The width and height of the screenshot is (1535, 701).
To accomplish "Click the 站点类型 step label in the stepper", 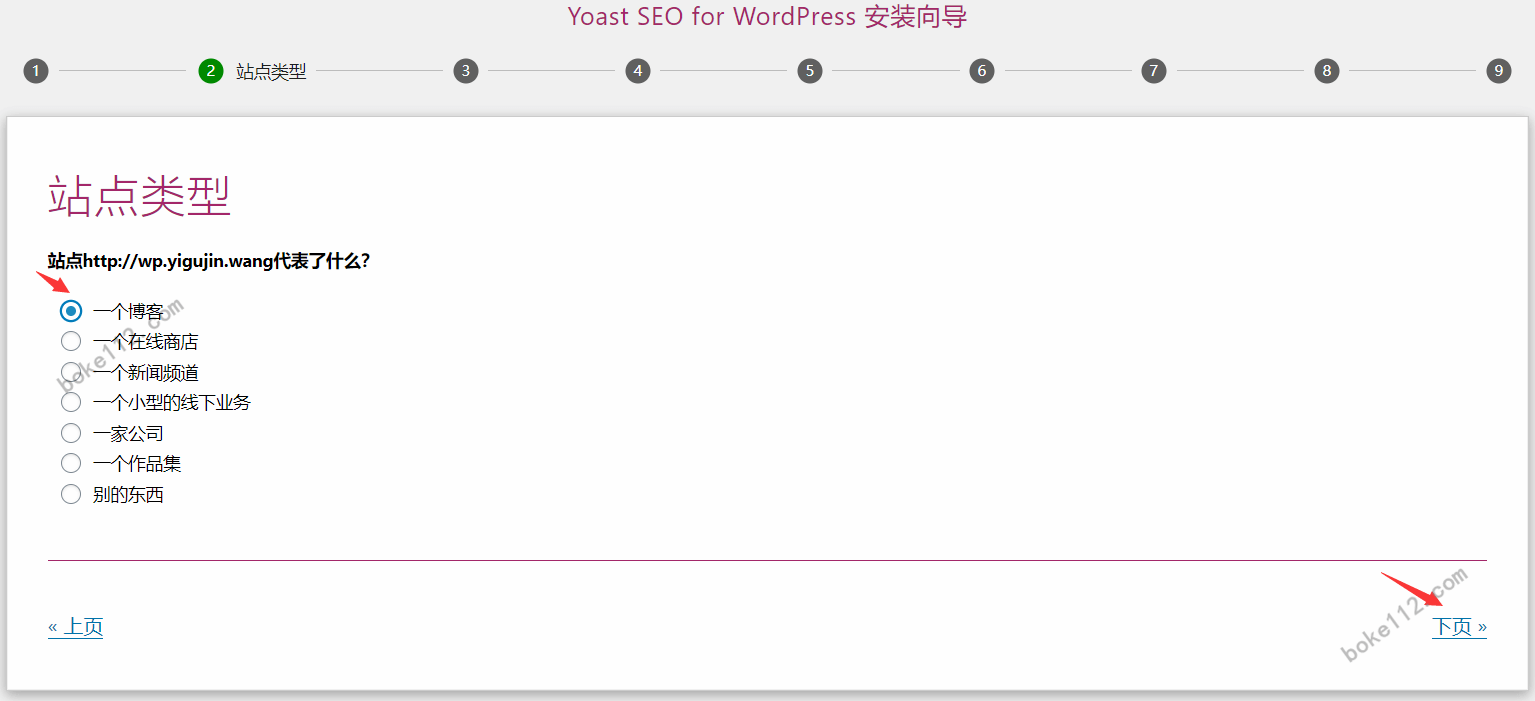I will 271,72.
